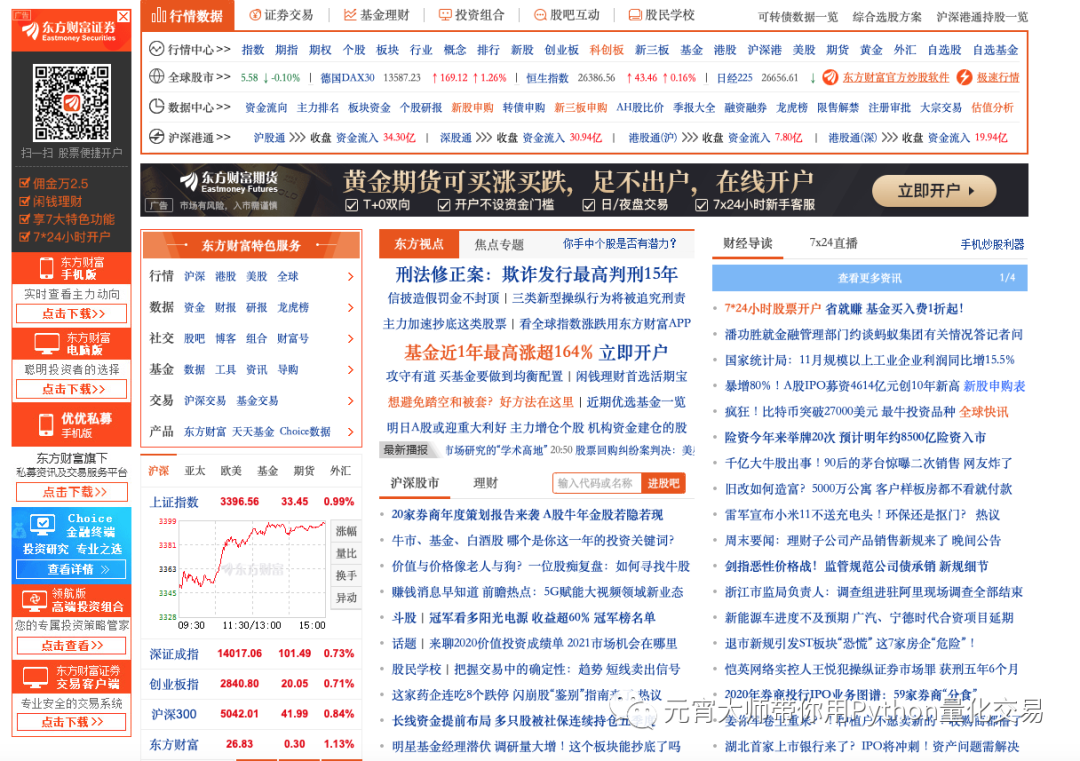The image size is (1080, 761).
Task: Open the 沪深港通持股一览 top link
Action: click(982, 17)
